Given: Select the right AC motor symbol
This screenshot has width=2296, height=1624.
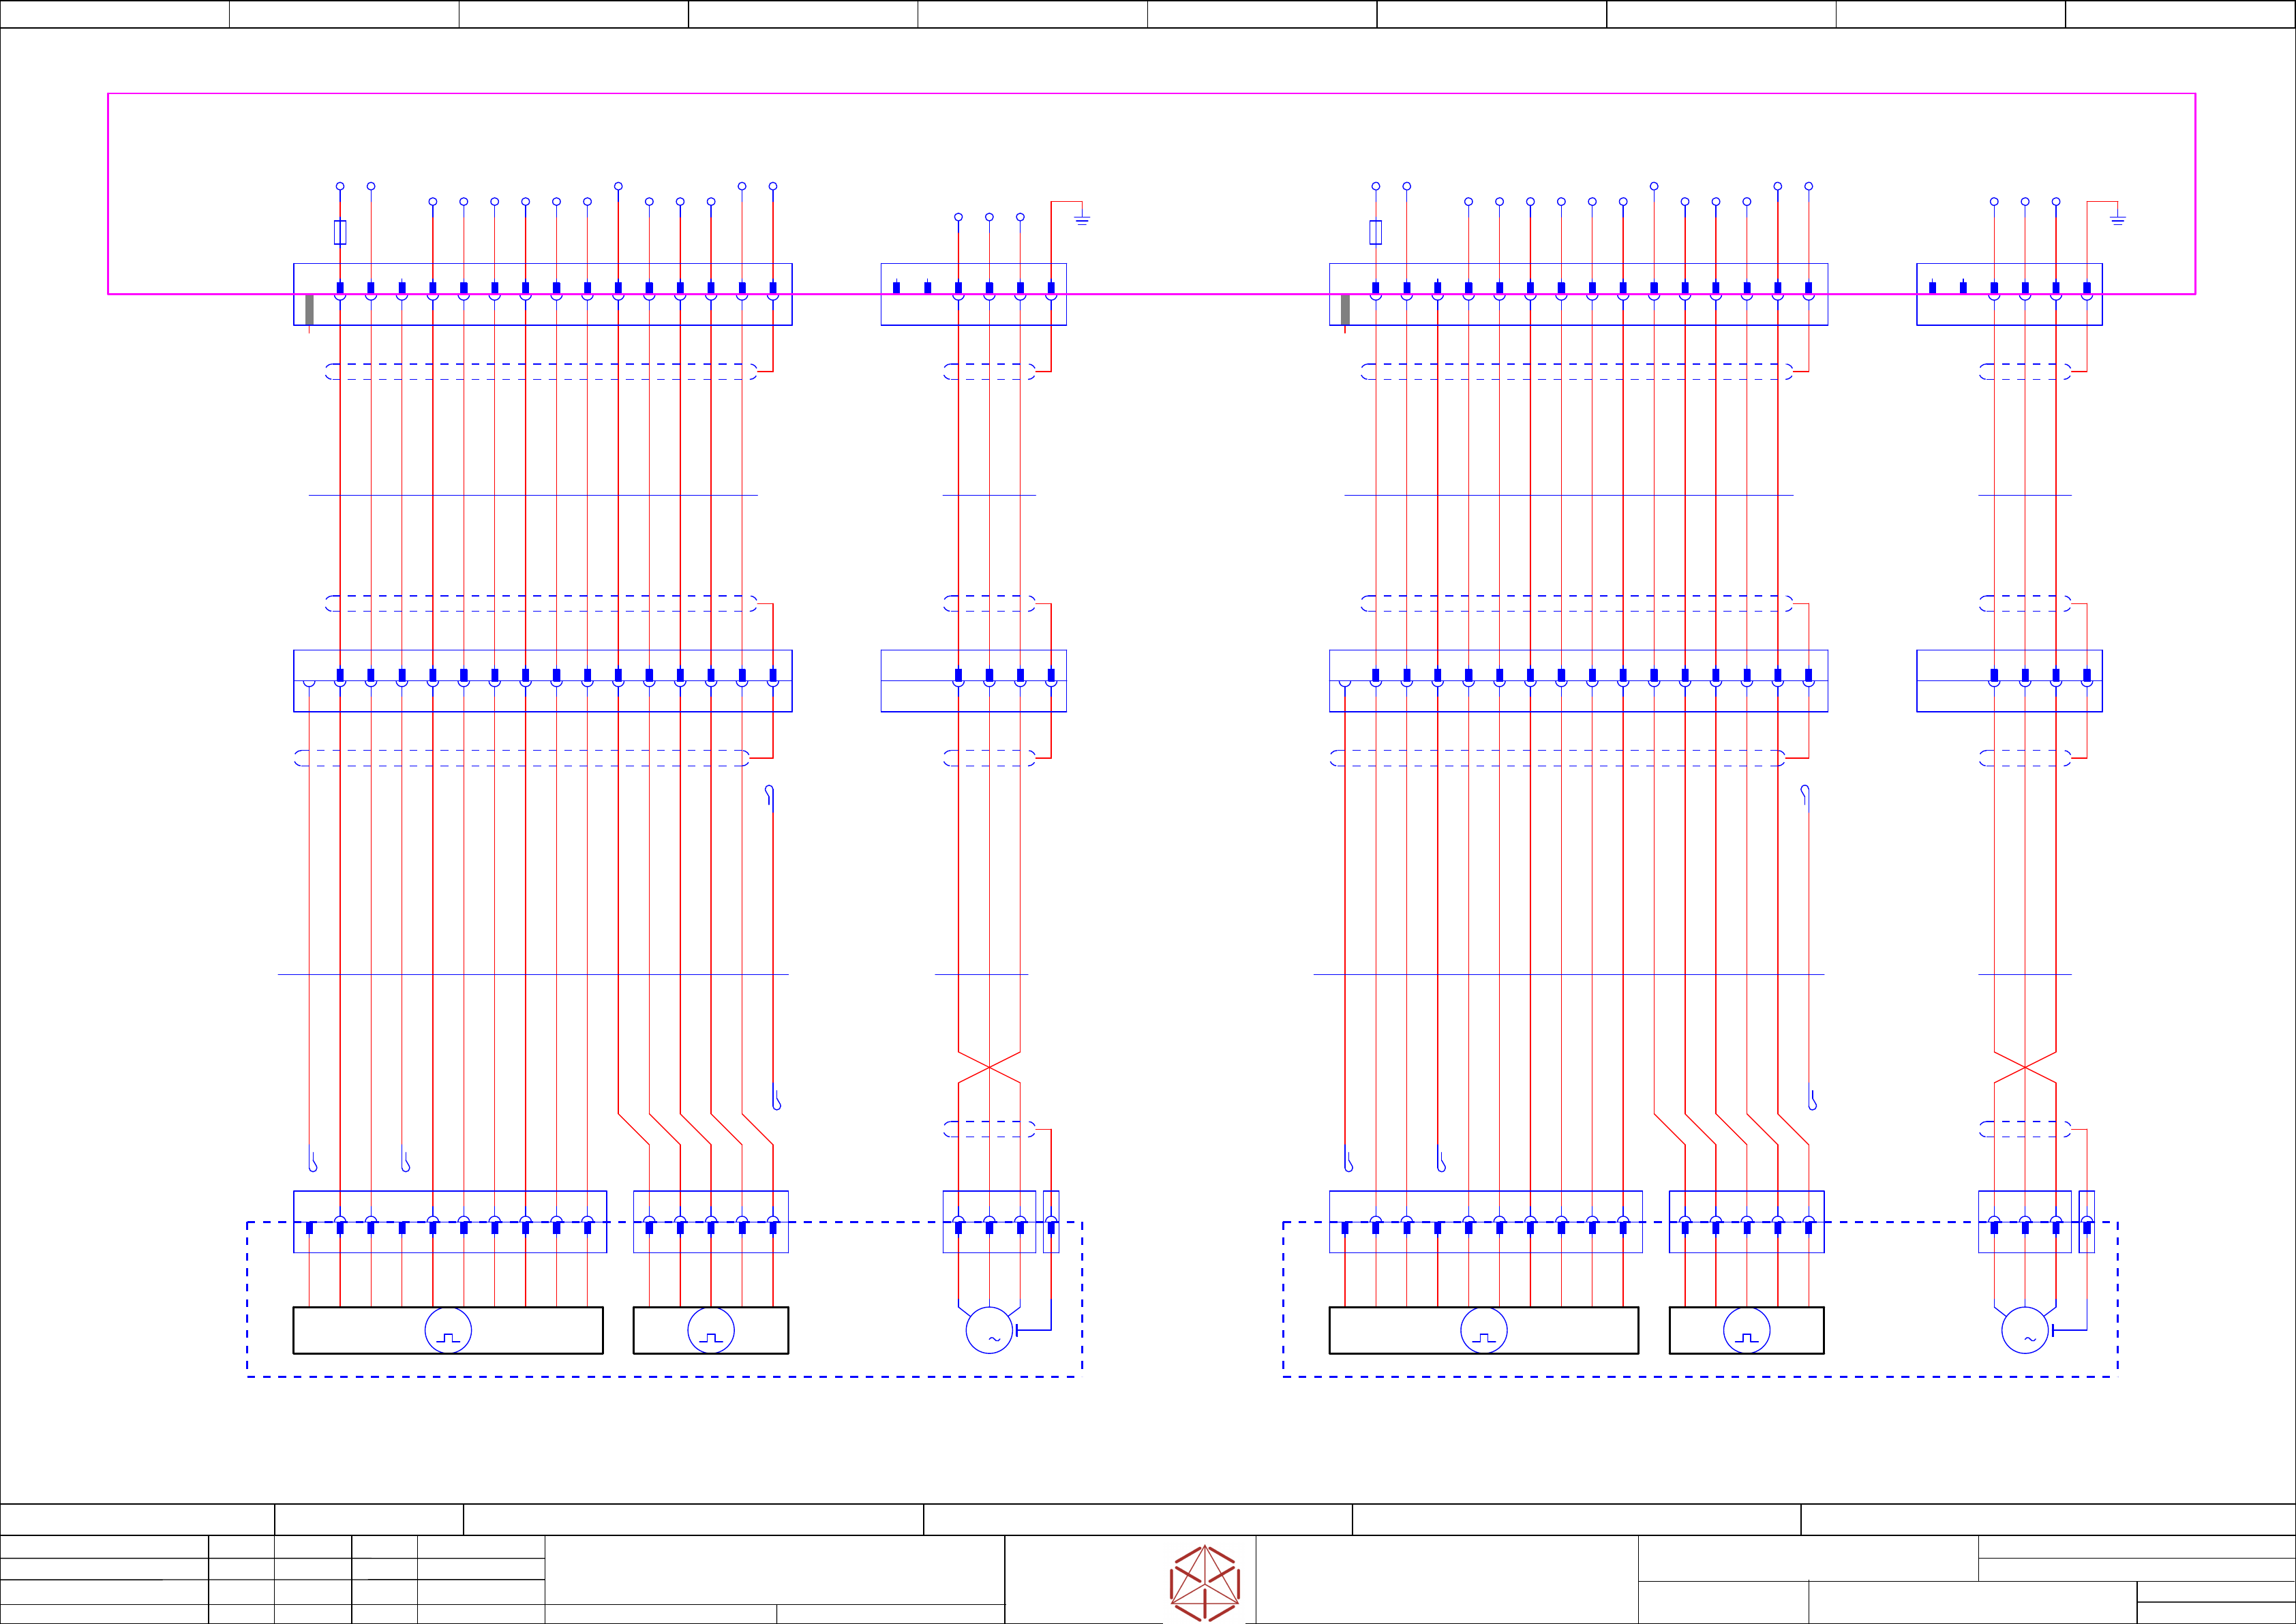Looking at the screenshot, I should (x=2025, y=1330).
